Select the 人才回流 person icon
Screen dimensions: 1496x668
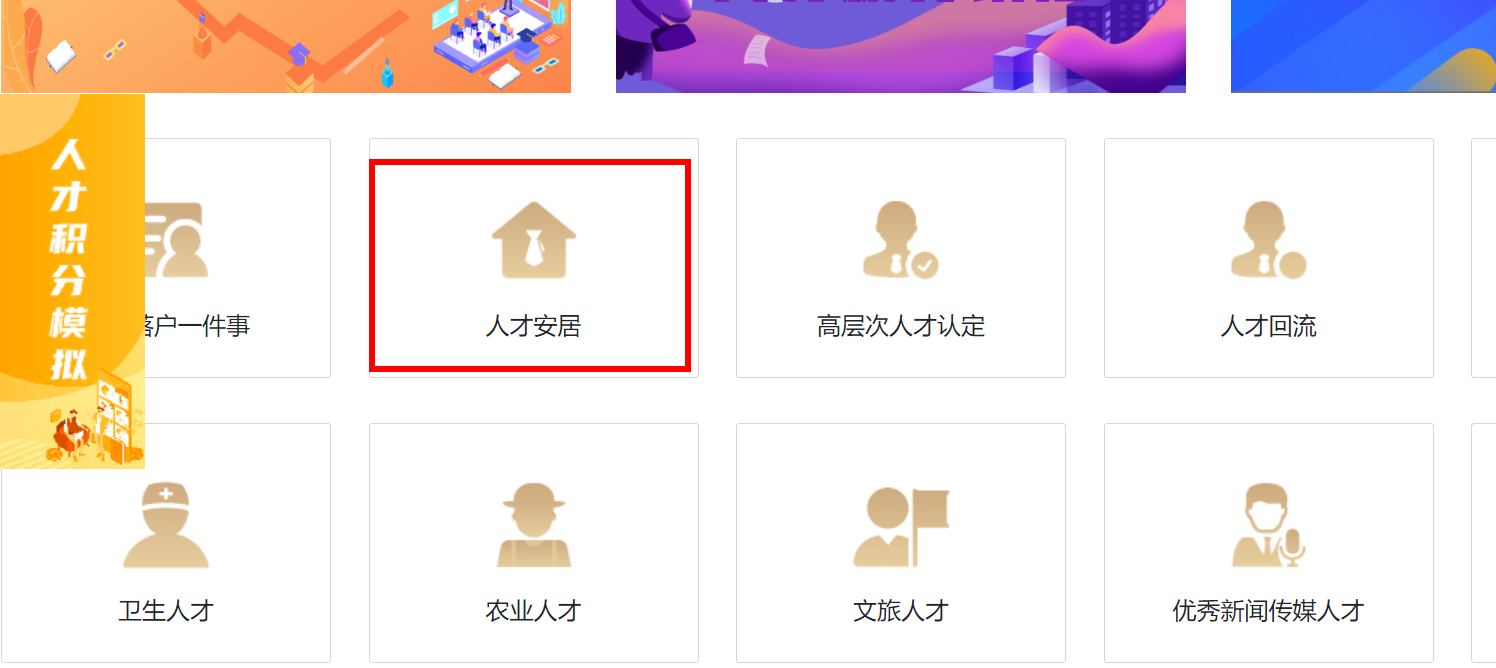[x=1268, y=240]
